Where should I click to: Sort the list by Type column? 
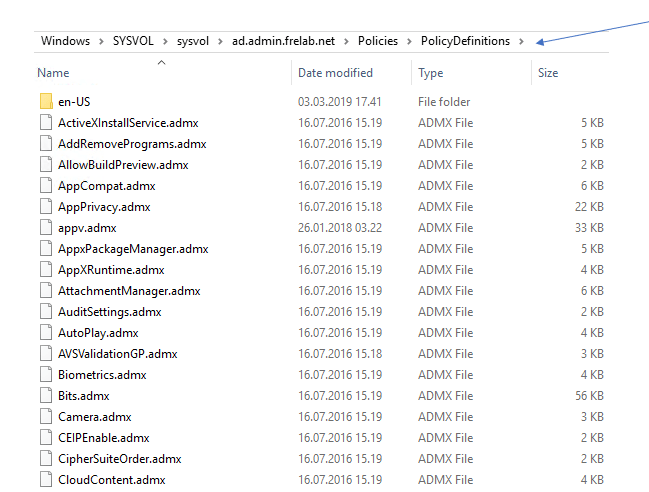click(x=431, y=73)
